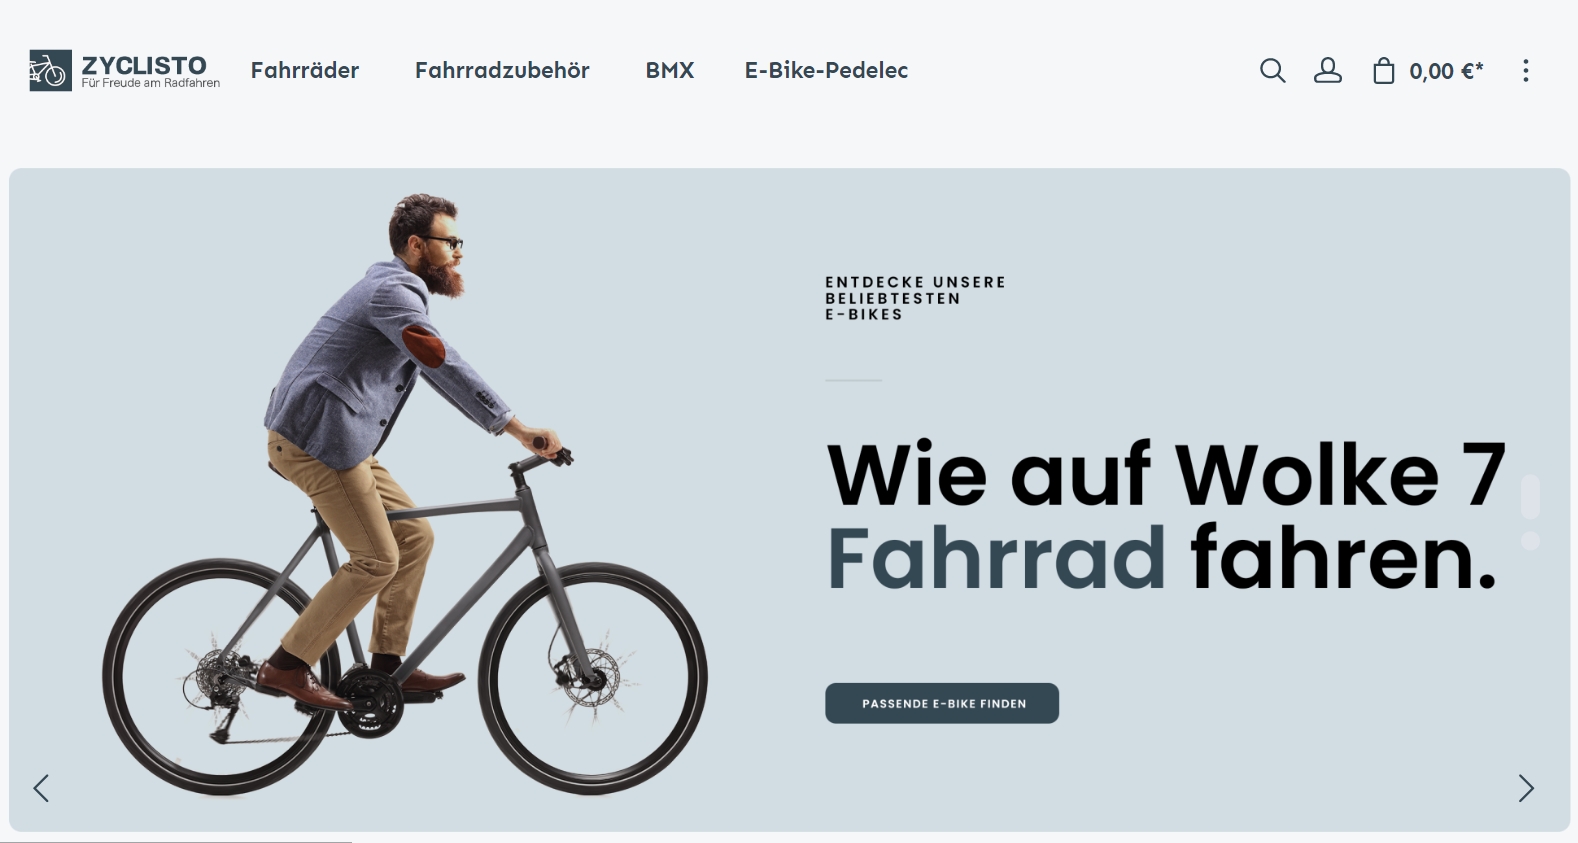Click the Zyclisto bicycle logo icon
Screen dimensions: 1578x843
click(x=50, y=70)
